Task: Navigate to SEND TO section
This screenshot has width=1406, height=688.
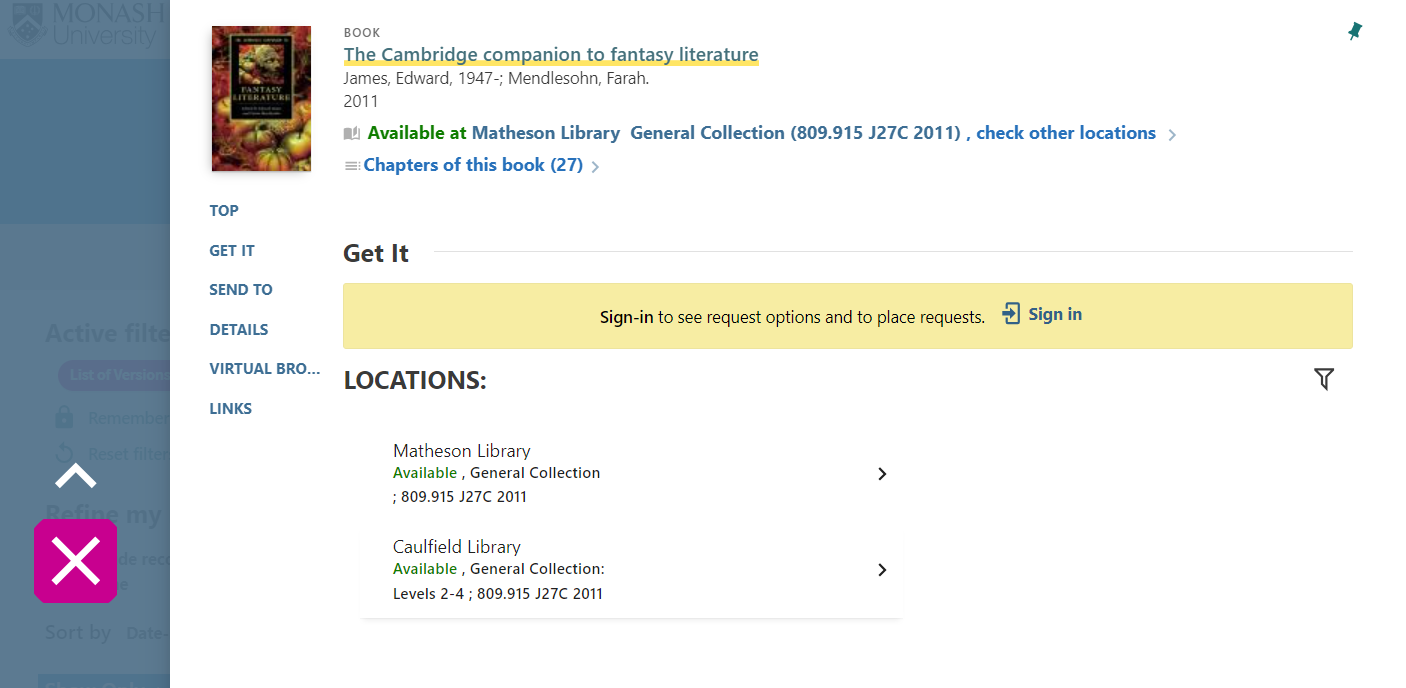Action: coord(241,290)
